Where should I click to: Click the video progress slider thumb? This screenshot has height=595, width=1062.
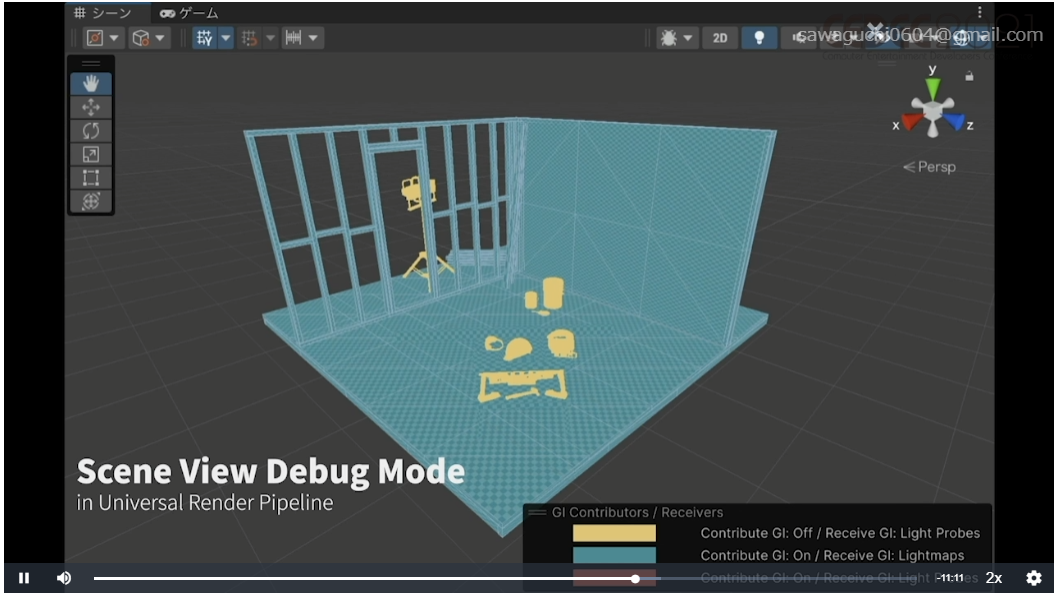point(635,579)
